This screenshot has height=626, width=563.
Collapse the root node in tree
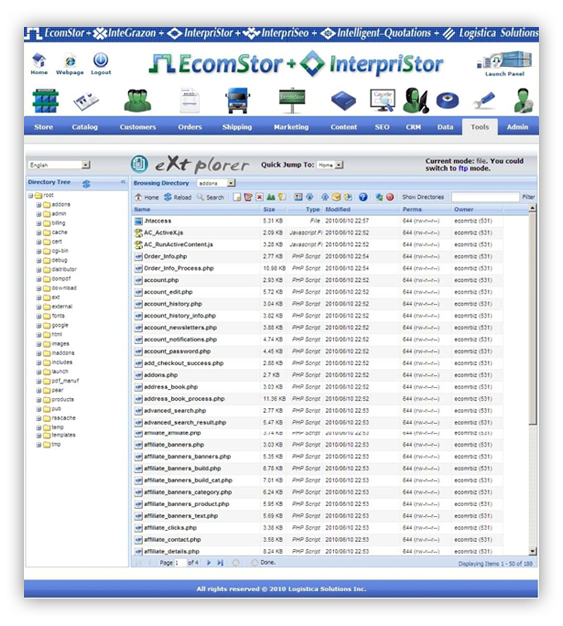(30, 196)
